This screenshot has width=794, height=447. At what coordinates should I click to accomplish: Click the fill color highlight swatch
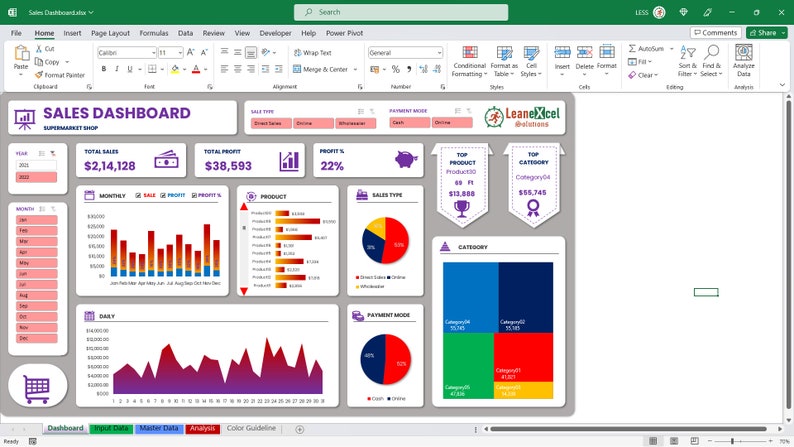[175, 69]
